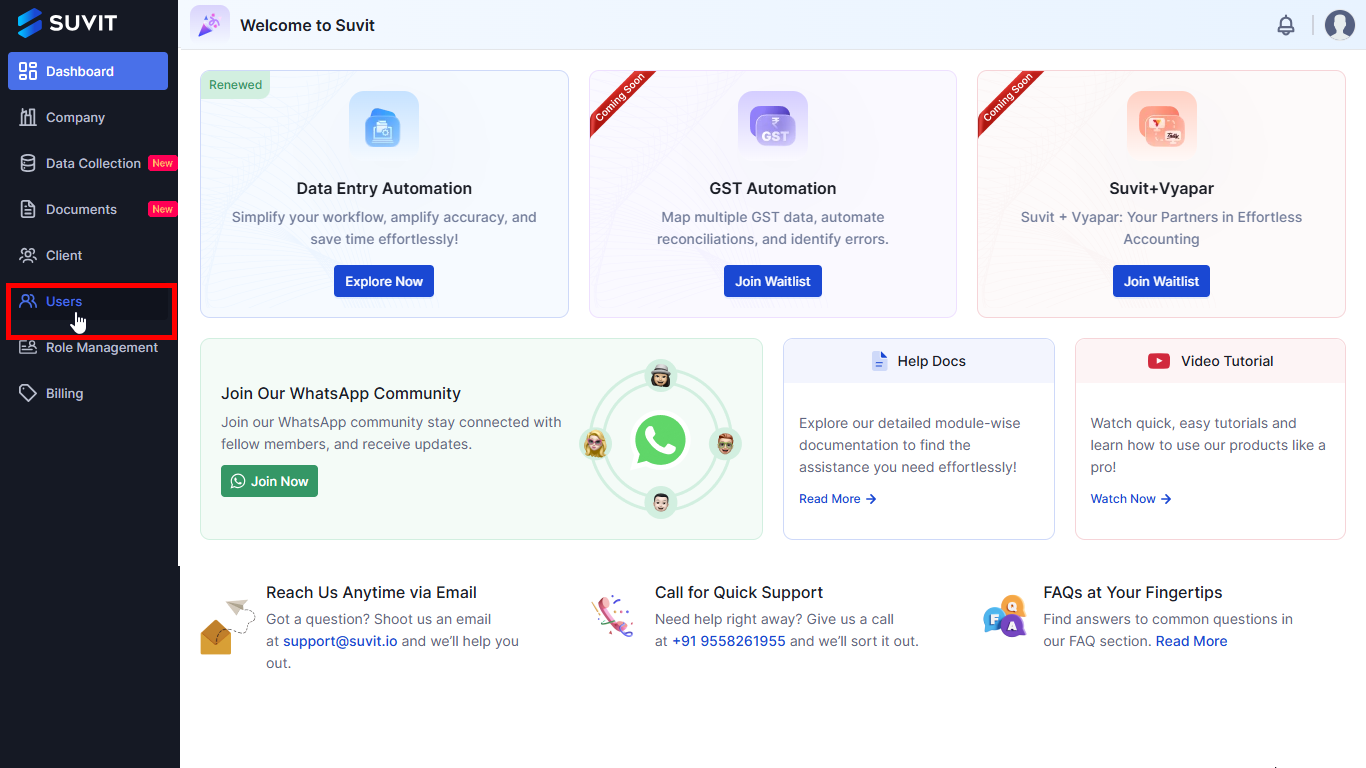Click 'Call for Quick Support' heading

[739, 592]
